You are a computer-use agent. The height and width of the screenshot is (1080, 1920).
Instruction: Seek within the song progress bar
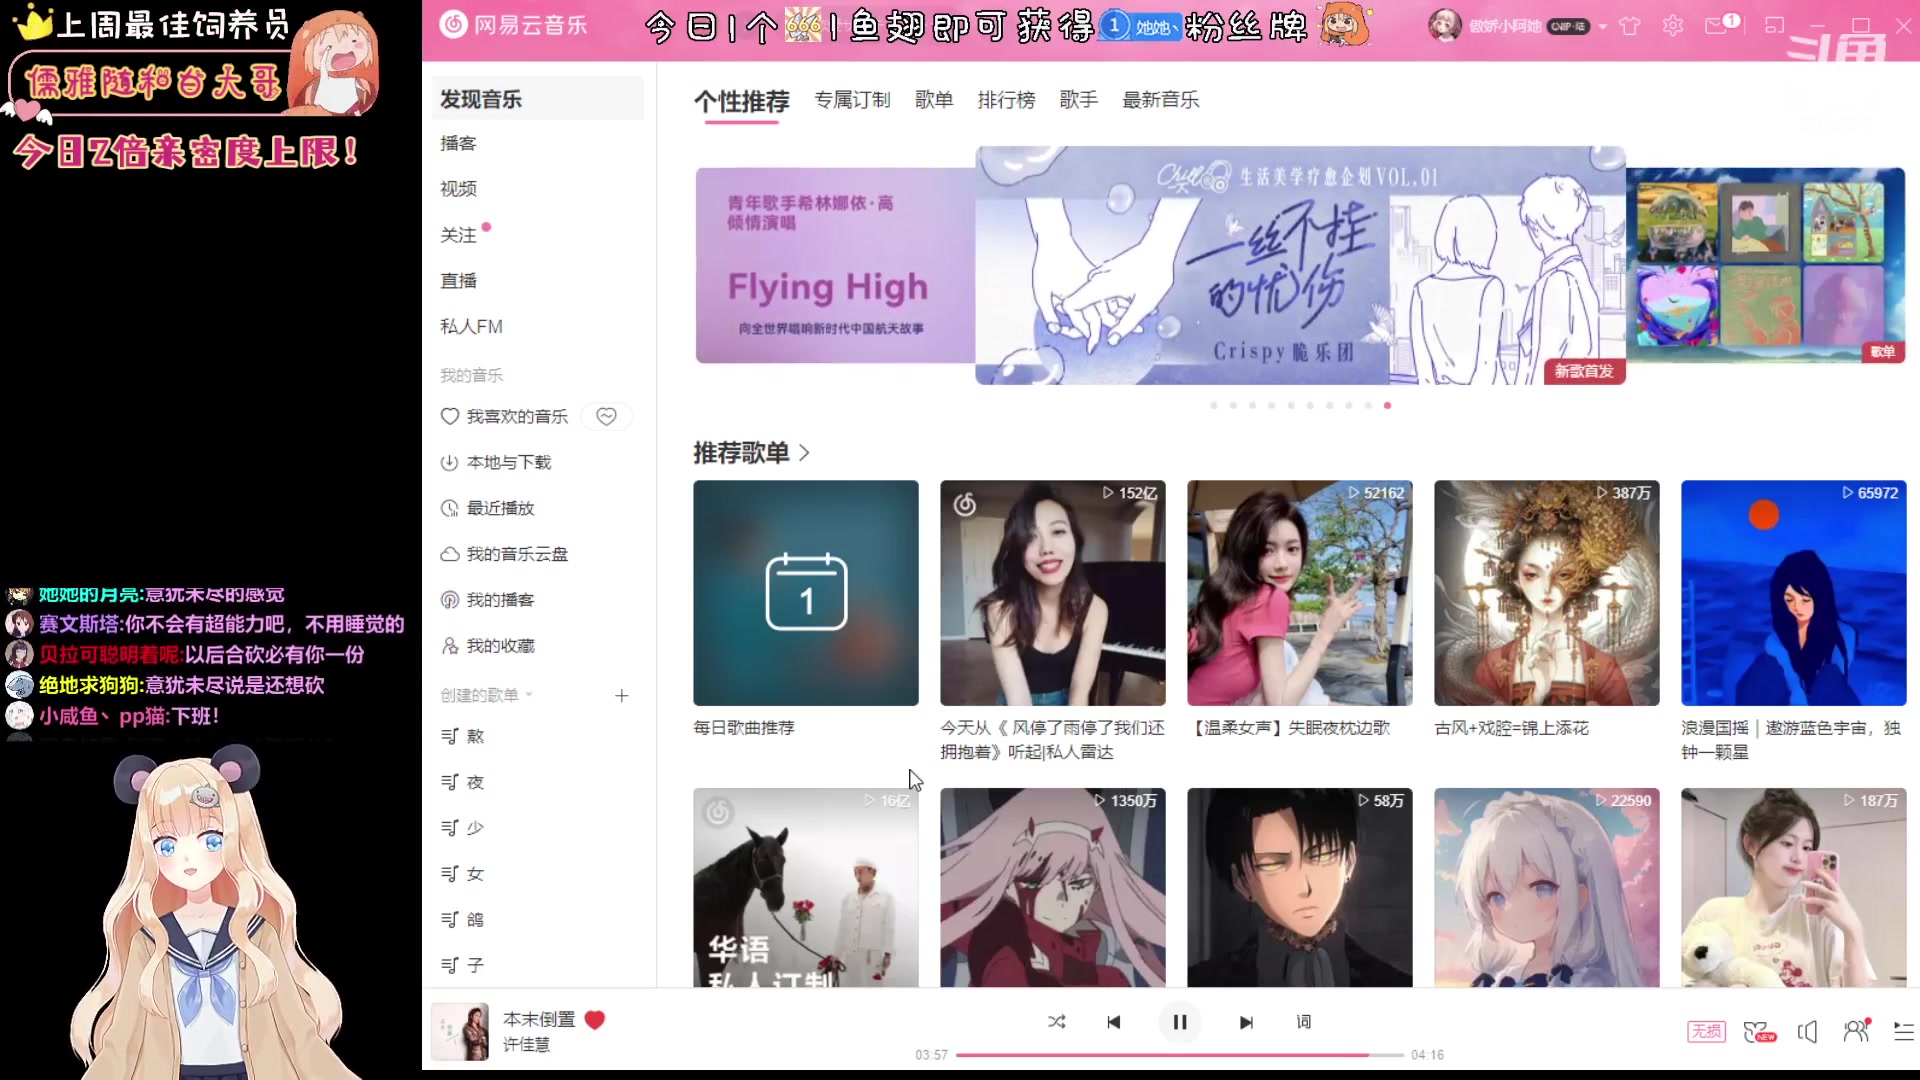(1180, 1055)
